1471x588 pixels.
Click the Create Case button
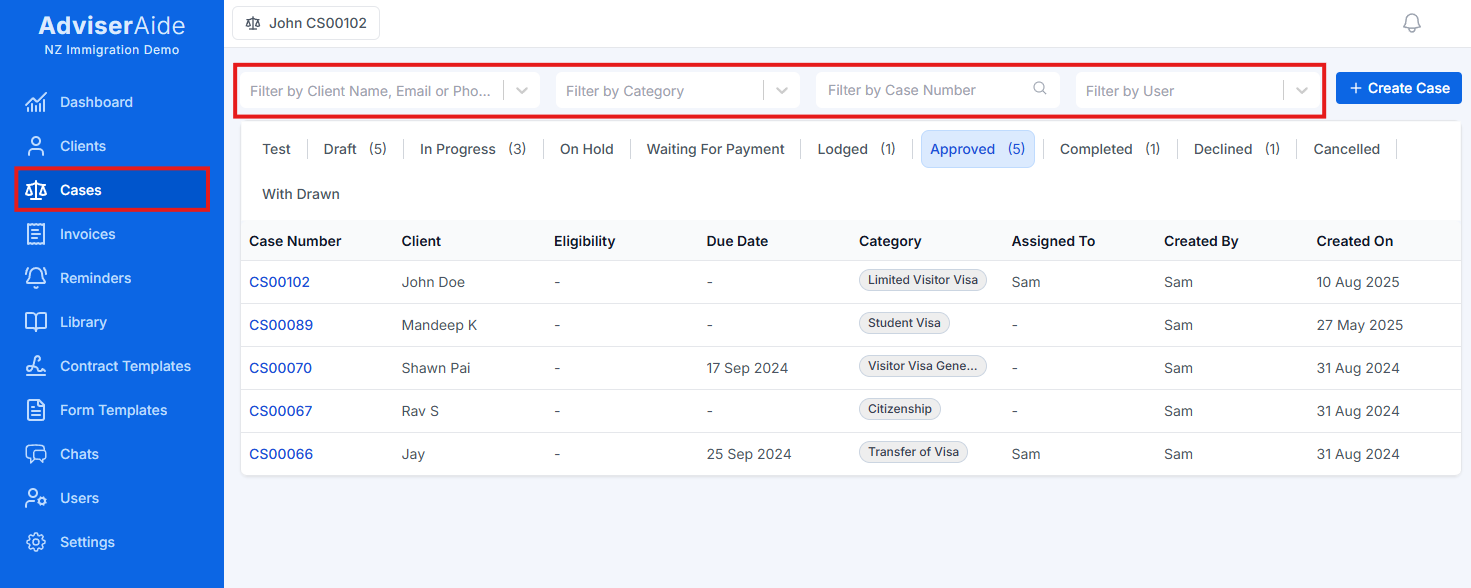point(1398,87)
